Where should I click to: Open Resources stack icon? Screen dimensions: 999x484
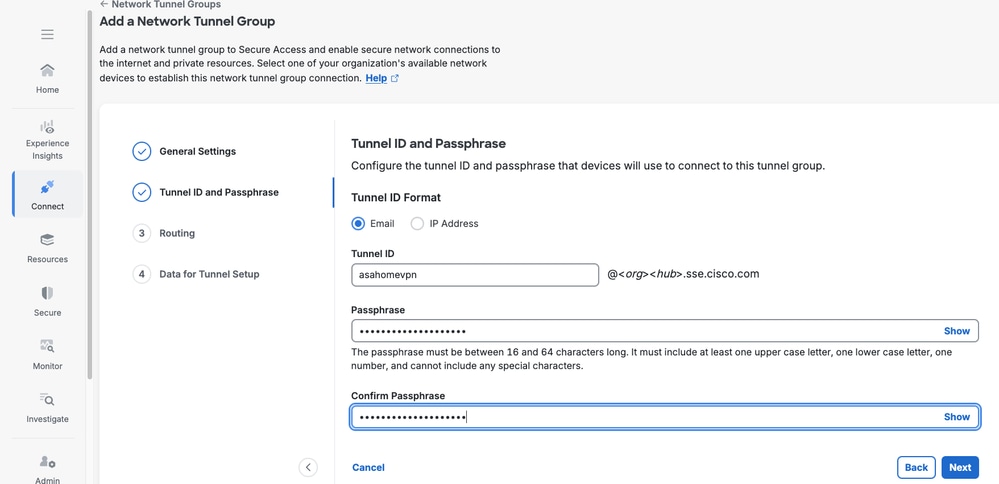[47, 240]
